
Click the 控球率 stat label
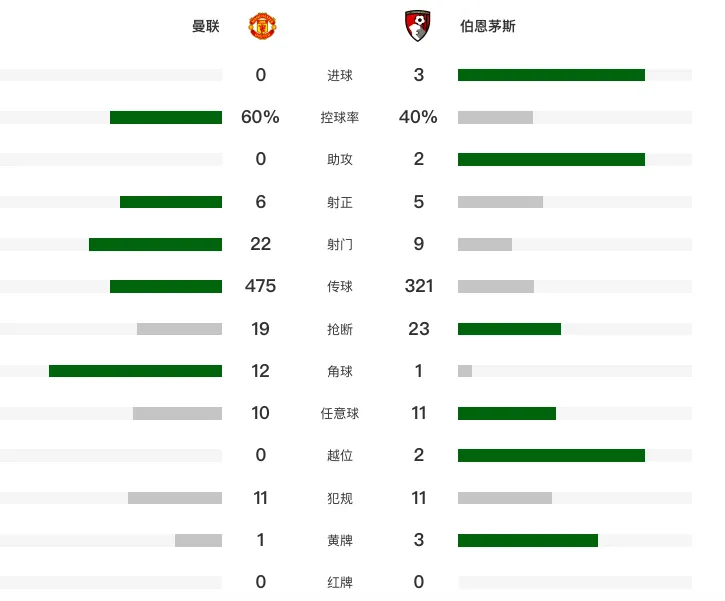pos(340,117)
